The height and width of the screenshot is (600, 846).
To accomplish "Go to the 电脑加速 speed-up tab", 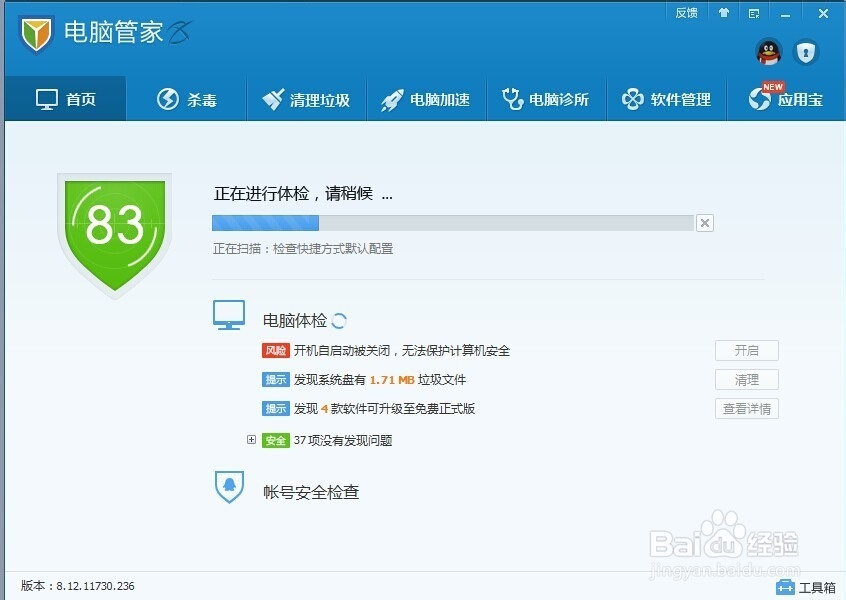I will coord(426,99).
